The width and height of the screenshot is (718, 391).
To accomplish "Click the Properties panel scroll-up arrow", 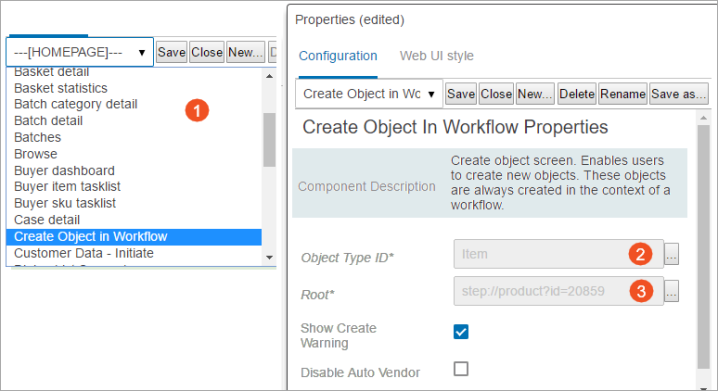I will [x=704, y=118].
